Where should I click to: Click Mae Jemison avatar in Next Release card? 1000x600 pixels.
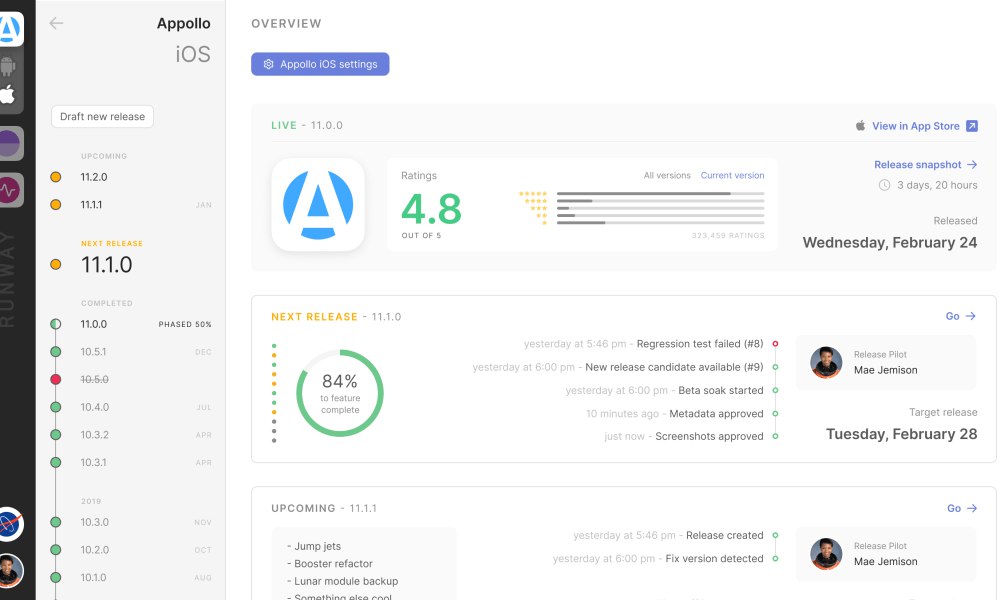[826, 362]
